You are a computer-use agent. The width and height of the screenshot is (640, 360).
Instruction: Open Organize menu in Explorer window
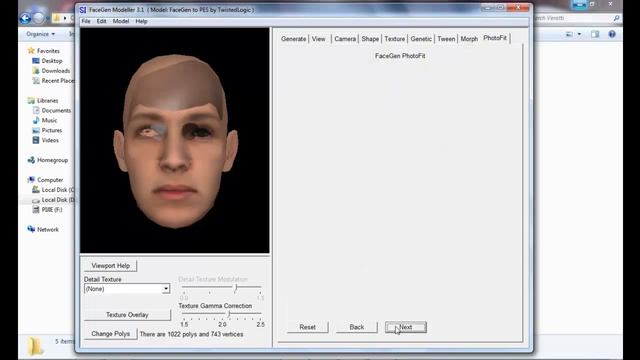click(40, 34)
